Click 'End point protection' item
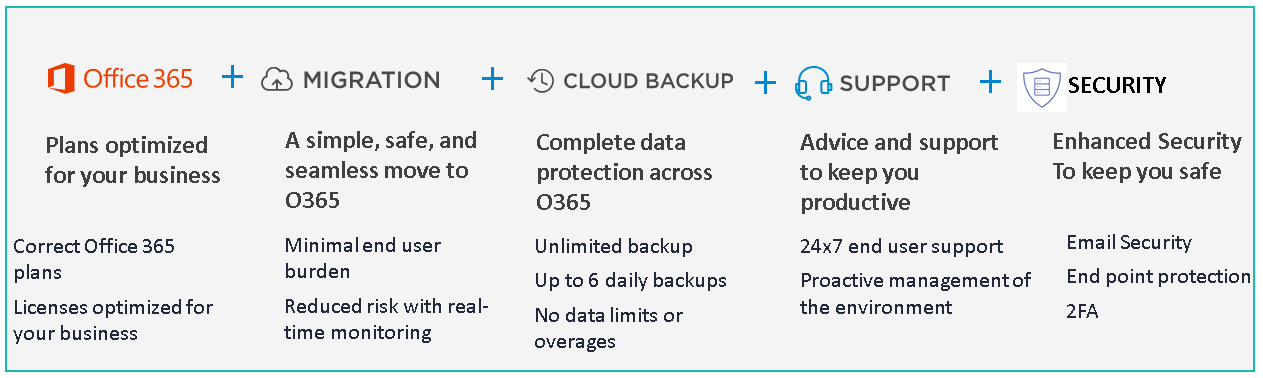The image size is (1263, 378). pos(1158,277)
